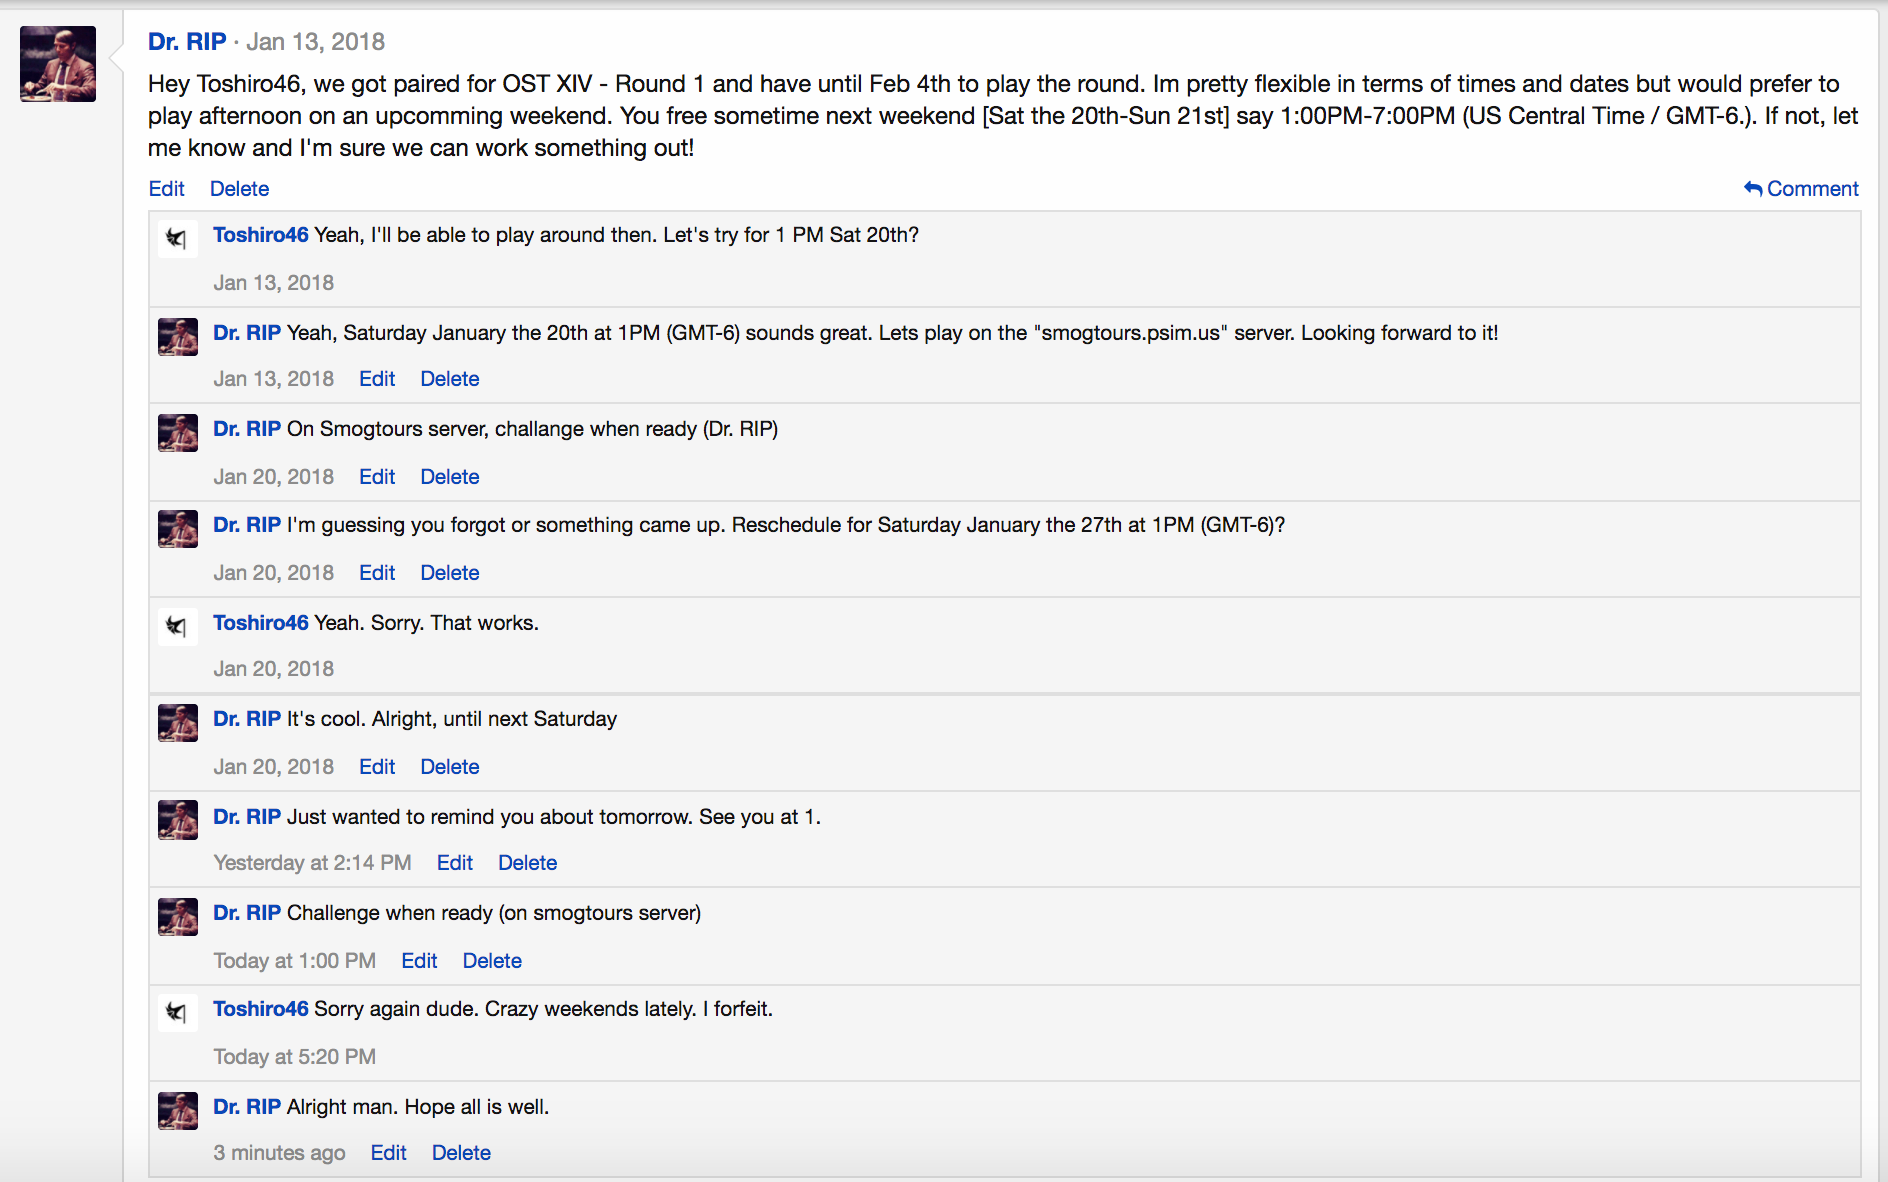The width and height of the screenshot is (1888, 1182).
Task: Click Dr. RIP avatar beside 'It's cool' comment
Action: [177, 723]
